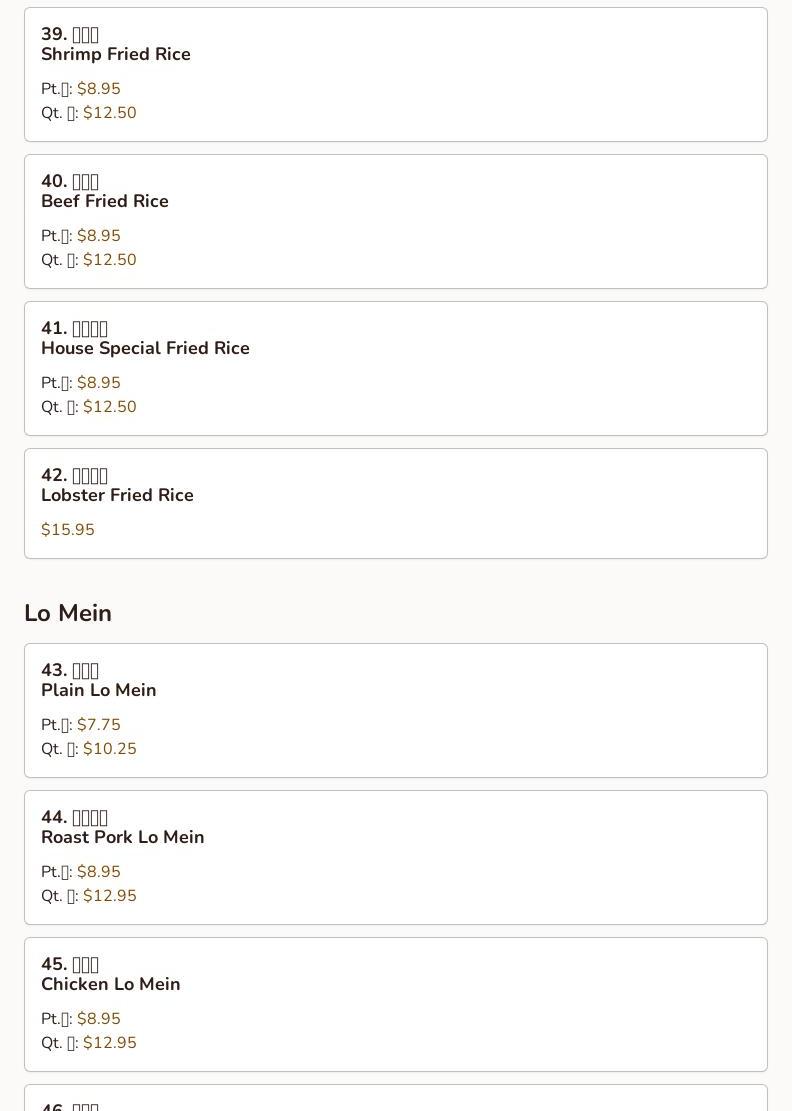
Task: Click the Lo Mein section heading
Action: [x=68, y=613]
